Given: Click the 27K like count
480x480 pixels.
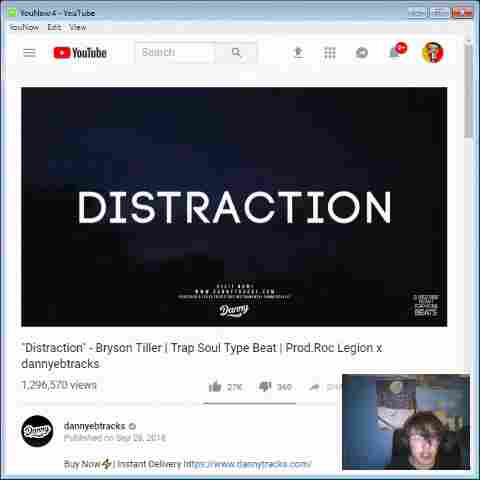Looking at the screenshot, I should pyautogui.click(x=234, y=387).
